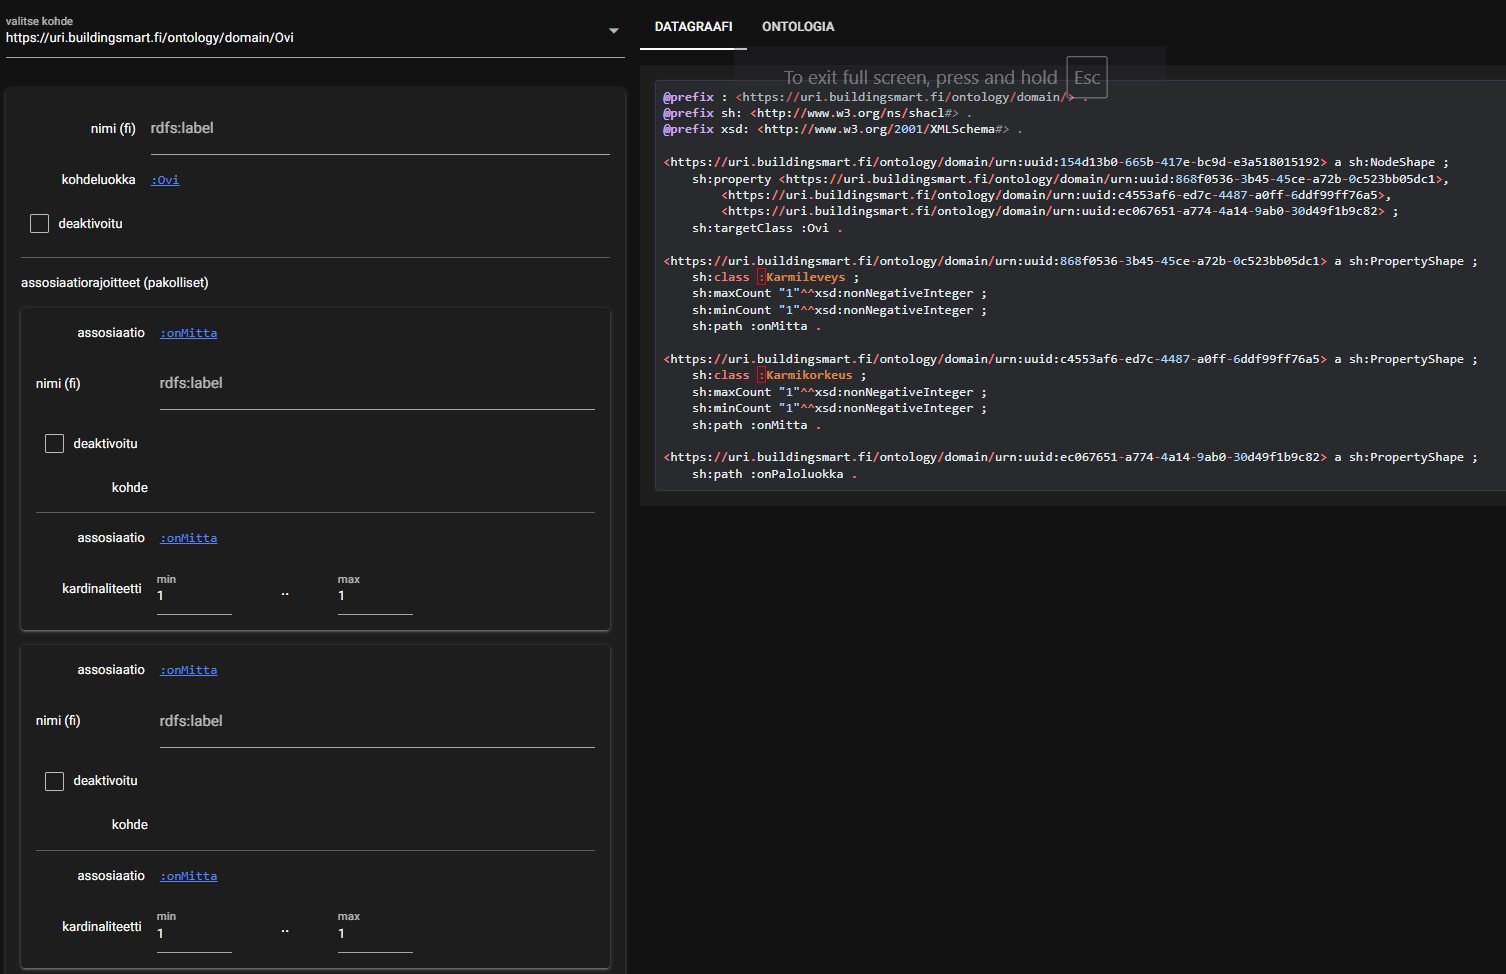
Task: Focus the rdfs:label field in first association card
Action: tap(376, 384)
